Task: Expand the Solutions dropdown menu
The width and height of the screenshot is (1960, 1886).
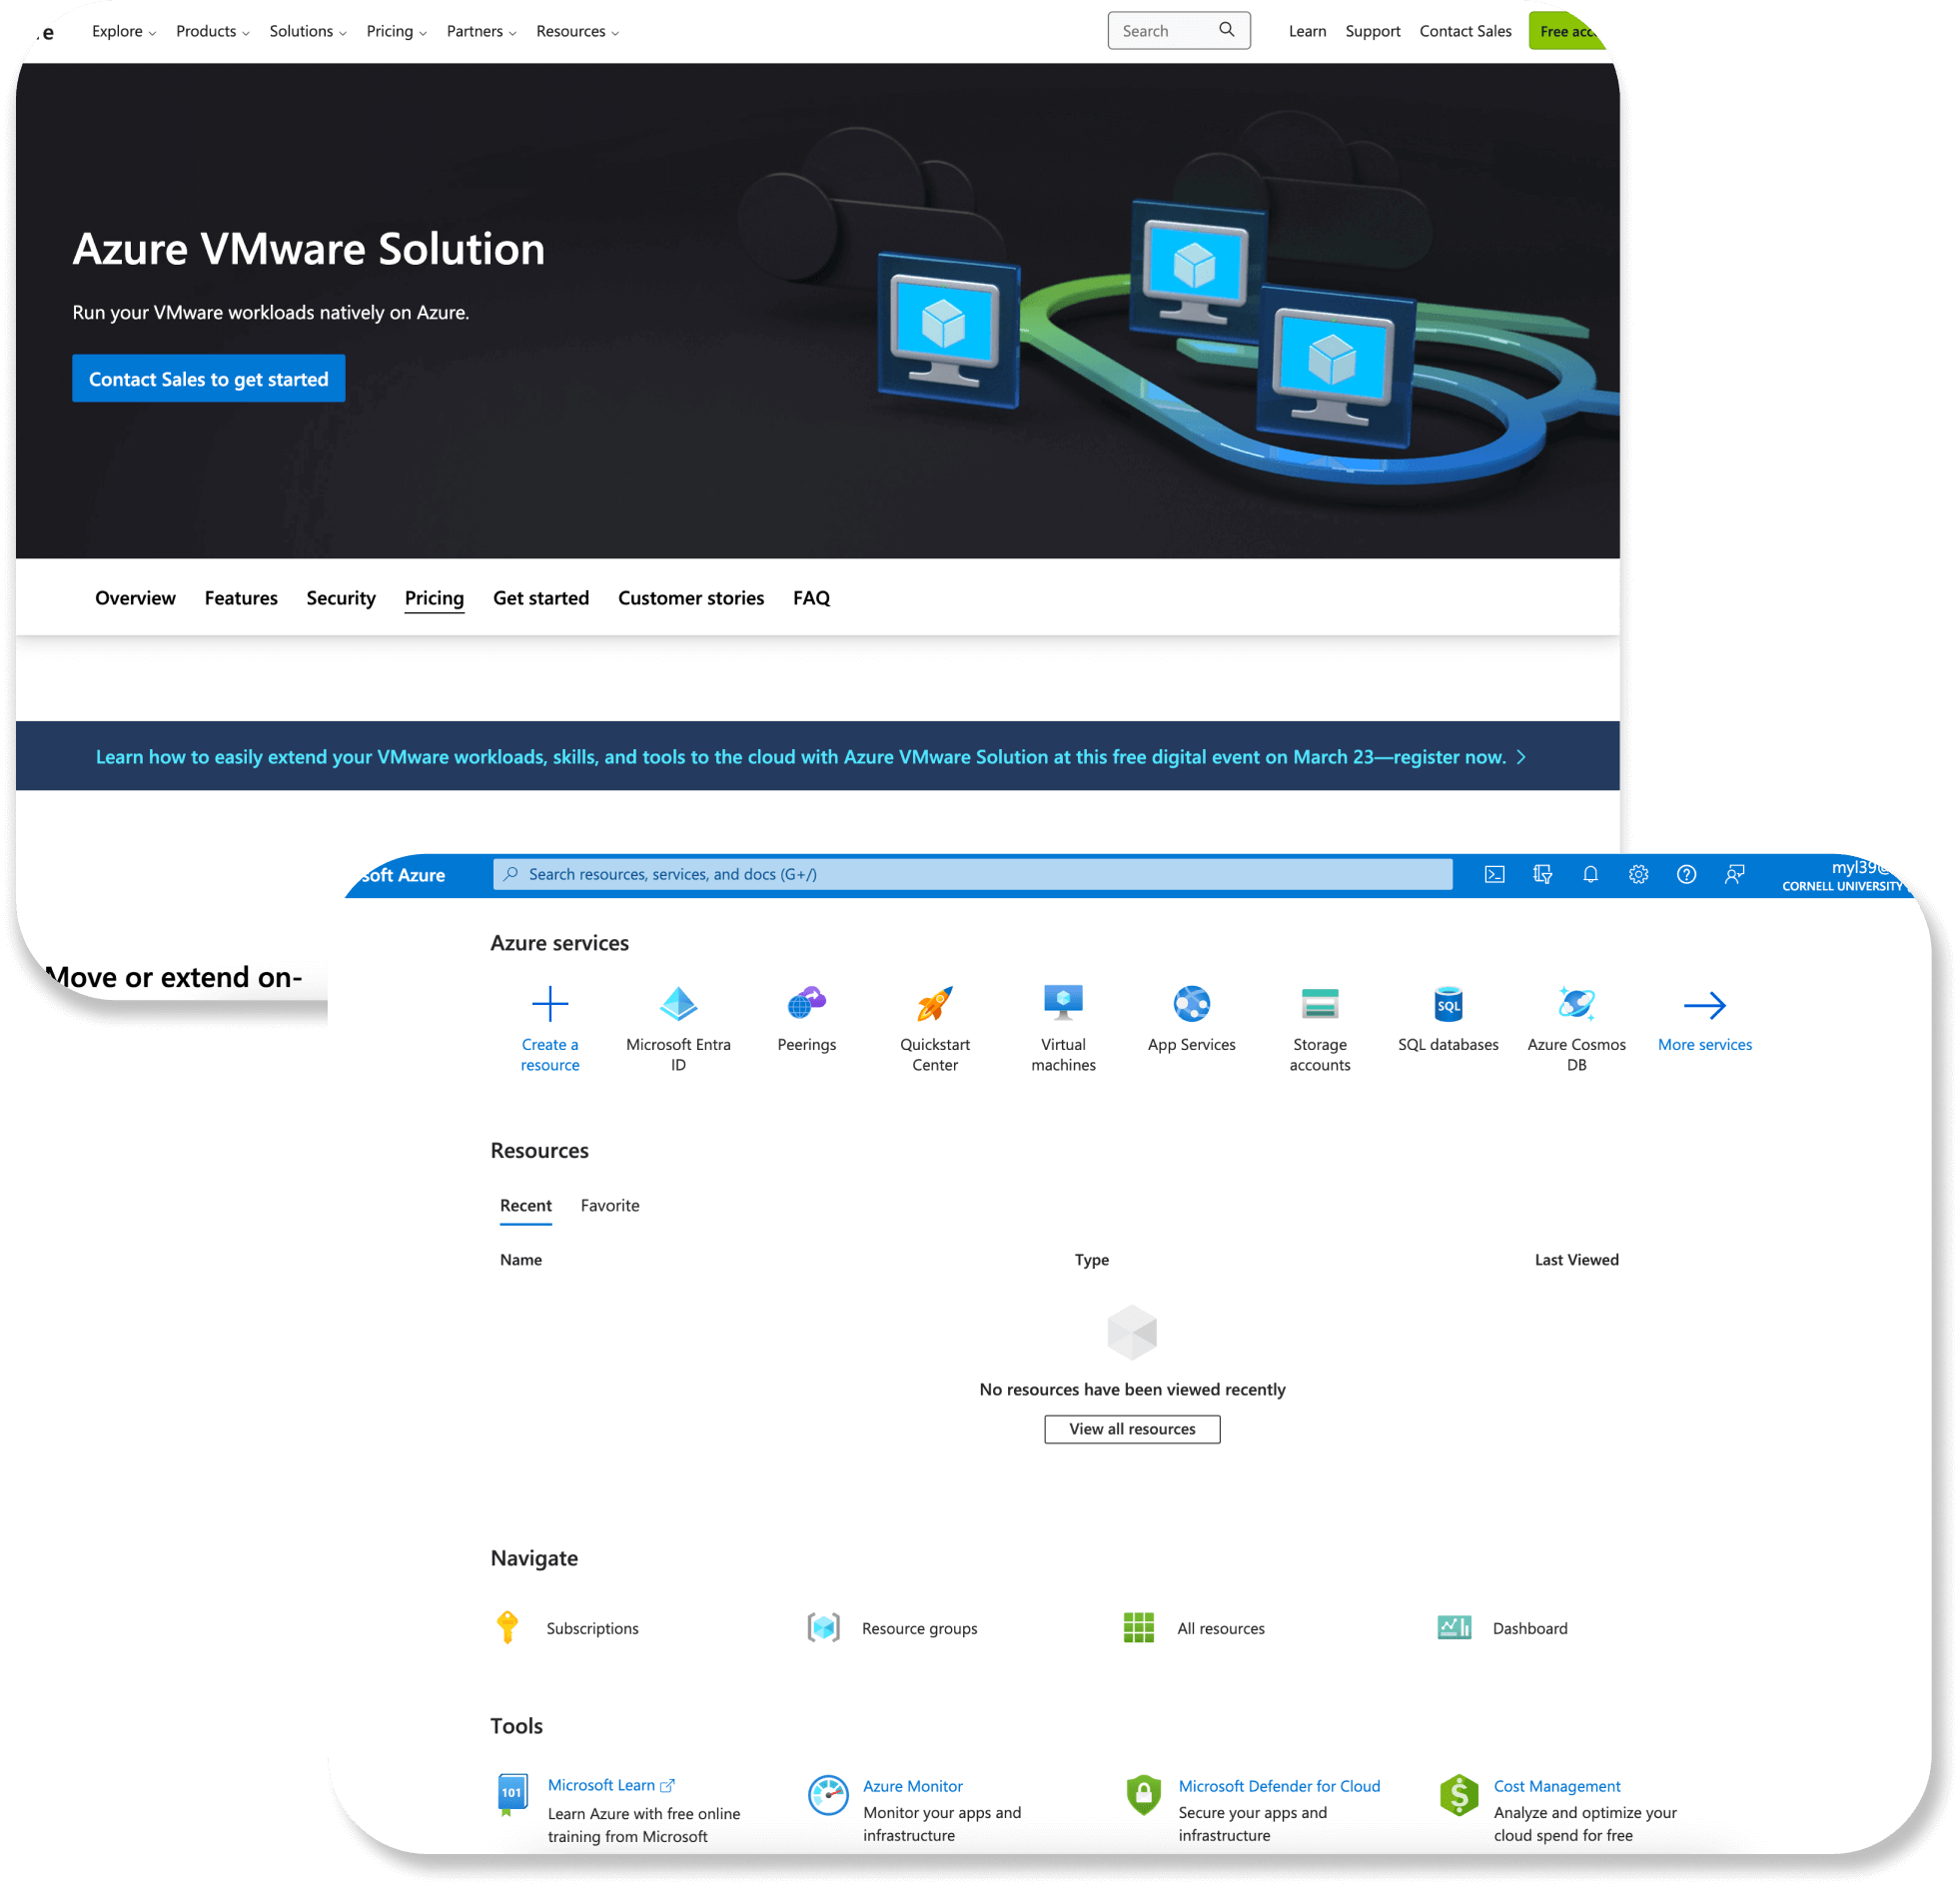Action: point(308,31)
